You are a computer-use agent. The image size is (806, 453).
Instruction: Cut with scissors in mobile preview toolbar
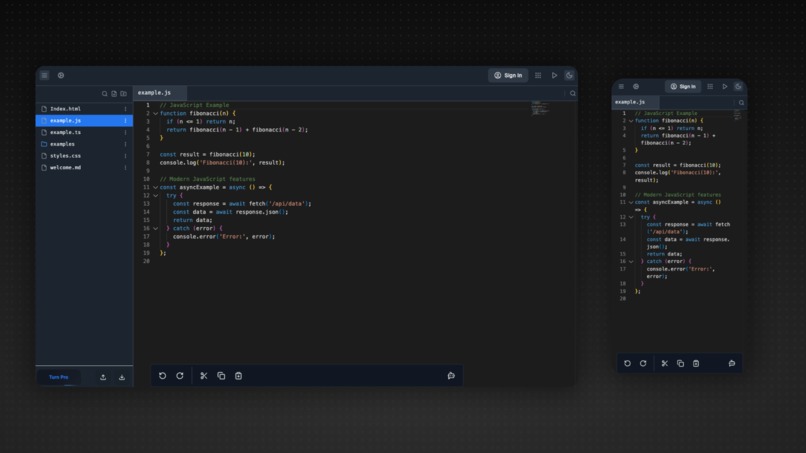pos(665,364)
